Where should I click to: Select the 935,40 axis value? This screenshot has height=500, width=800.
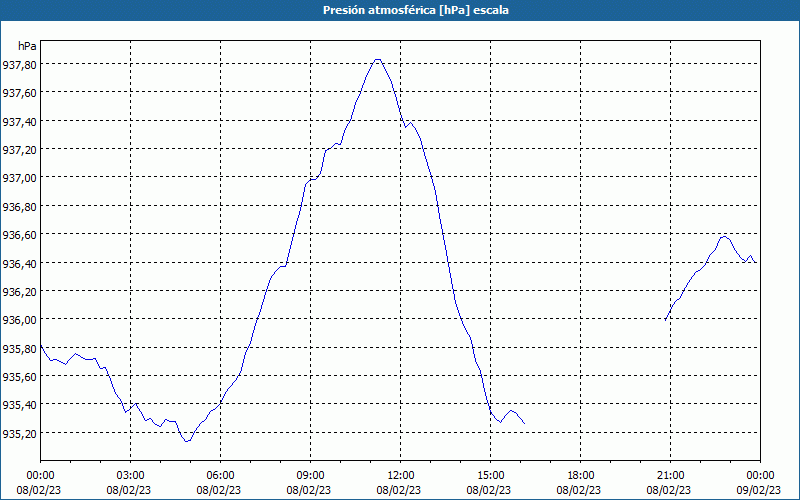19,405
